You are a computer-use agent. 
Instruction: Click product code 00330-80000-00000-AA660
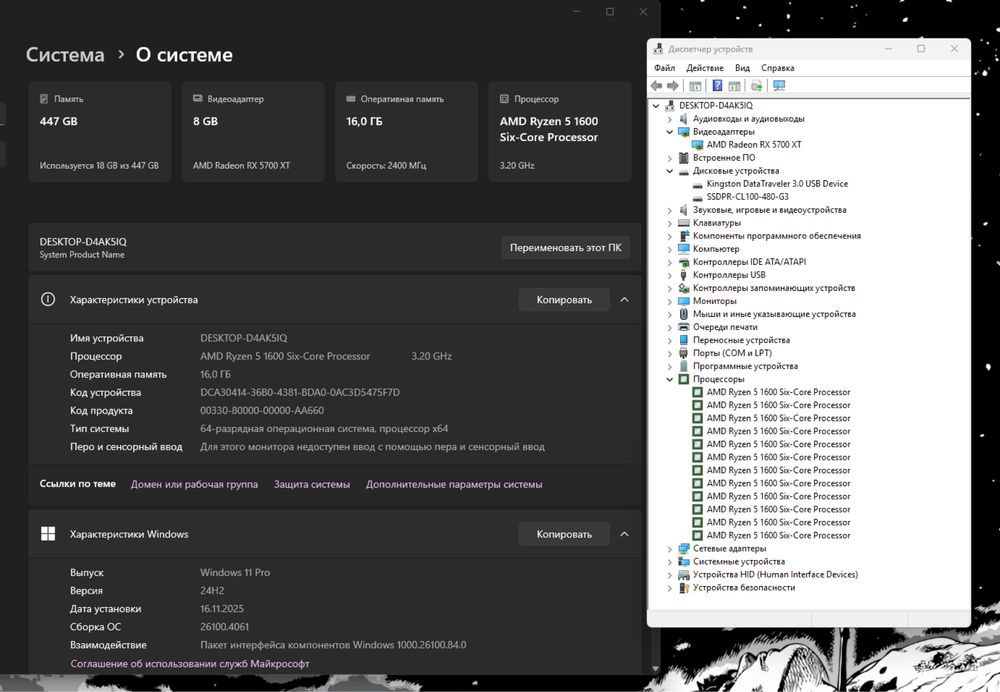(262, 411)
